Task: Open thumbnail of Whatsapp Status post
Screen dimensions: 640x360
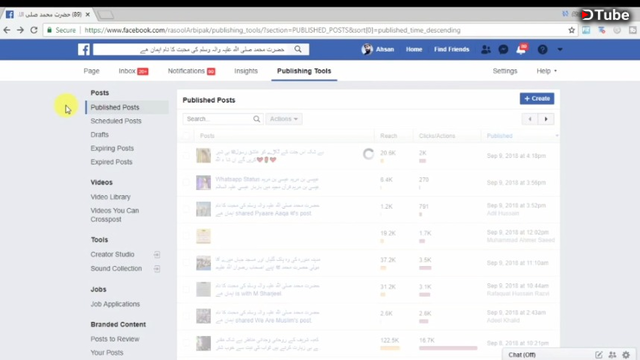Action: [x=203, y=182]
